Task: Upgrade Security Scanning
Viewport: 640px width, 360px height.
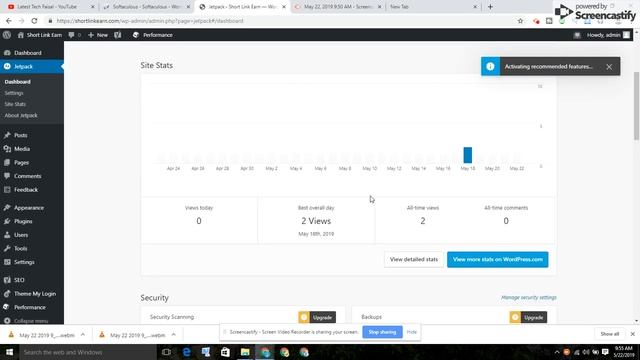Action: (x=317, y=317)
